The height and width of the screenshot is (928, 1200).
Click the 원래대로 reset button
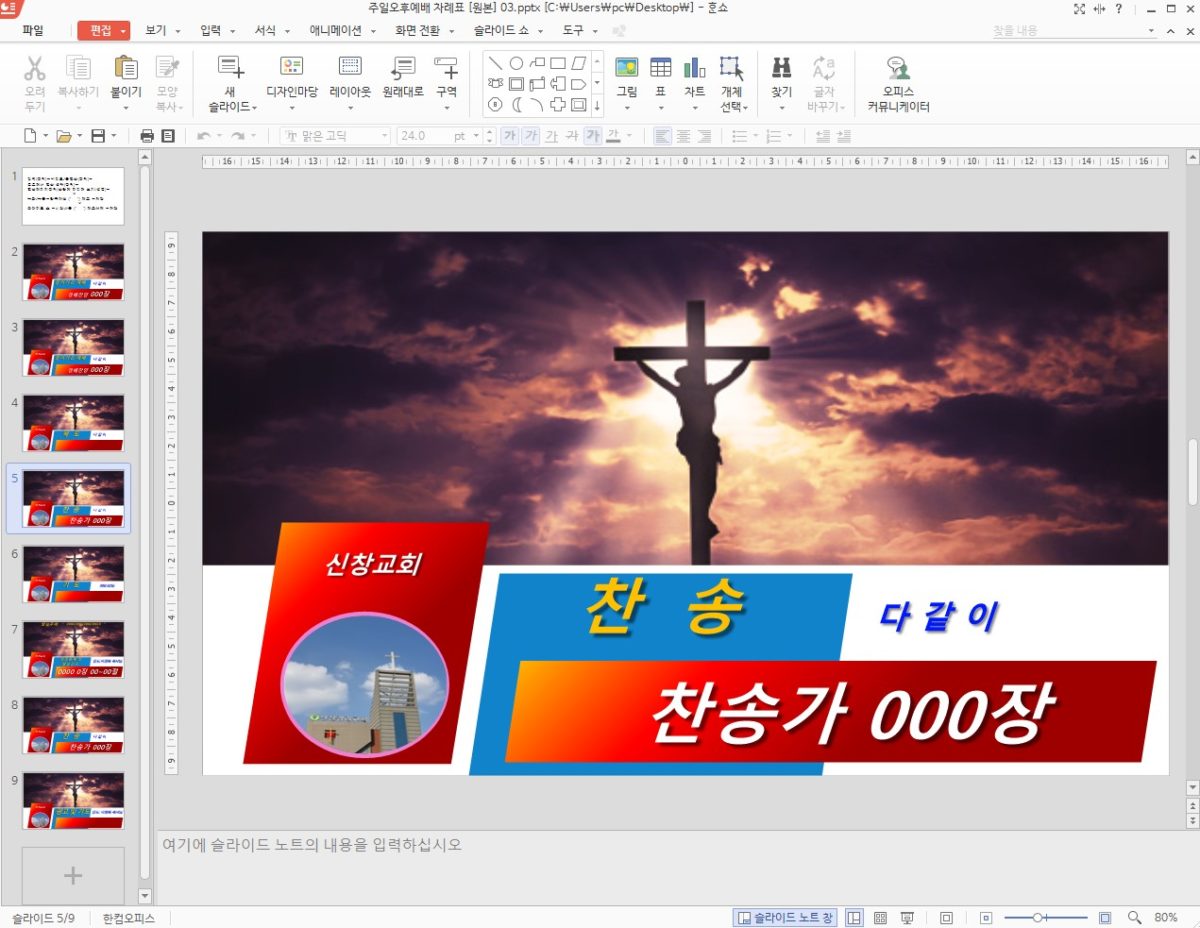coord(403,77)
